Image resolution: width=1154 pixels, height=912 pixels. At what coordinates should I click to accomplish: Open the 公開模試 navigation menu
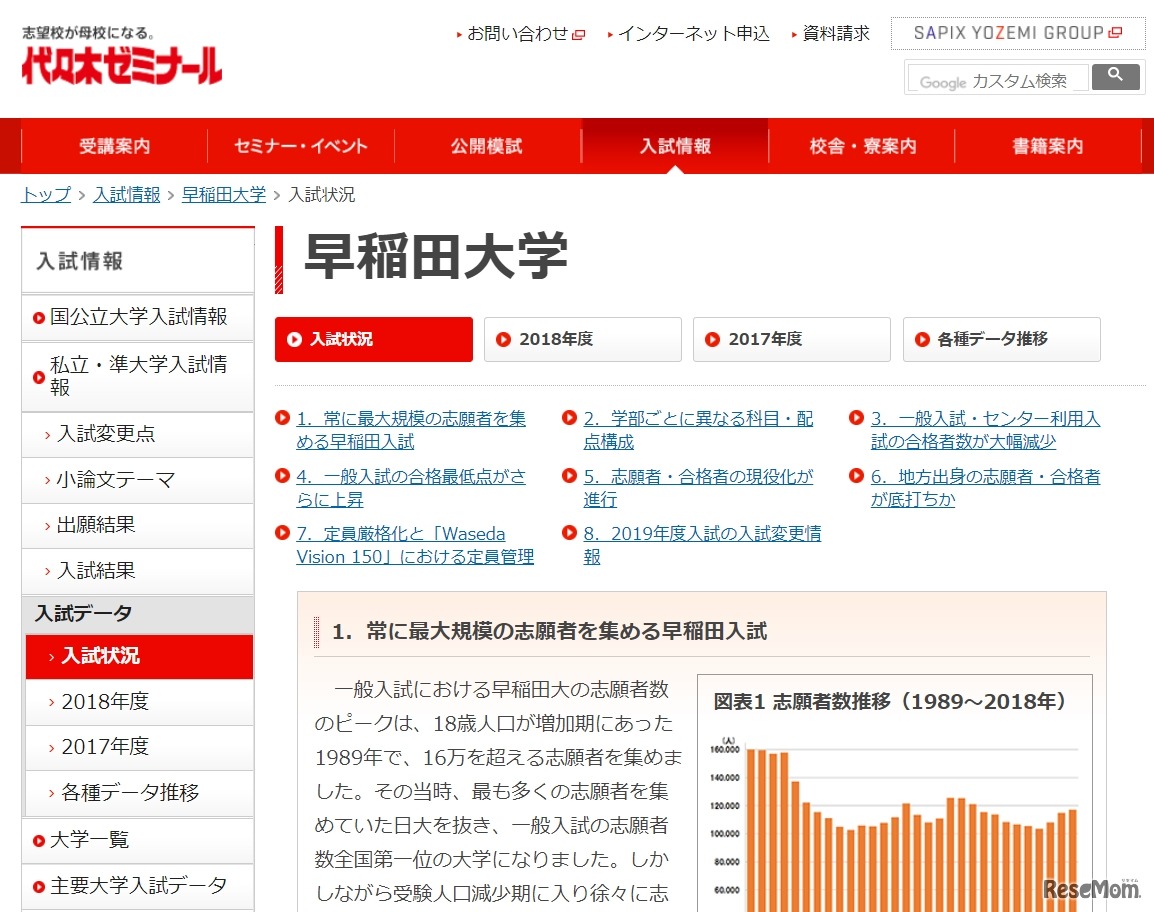tap(486, 145)
